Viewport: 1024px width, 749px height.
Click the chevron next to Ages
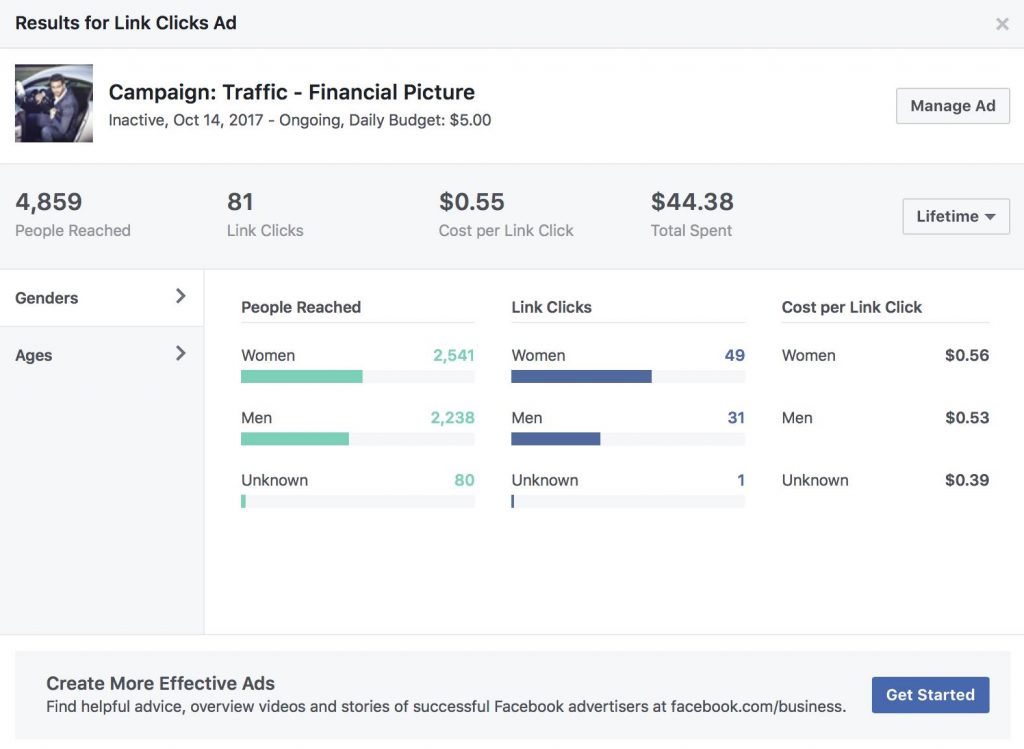click(181, 354)
